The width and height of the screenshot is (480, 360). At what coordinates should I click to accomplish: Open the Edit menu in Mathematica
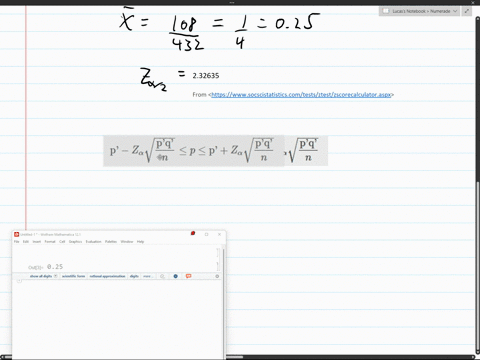pyautogui.click(x=26, y=242)
